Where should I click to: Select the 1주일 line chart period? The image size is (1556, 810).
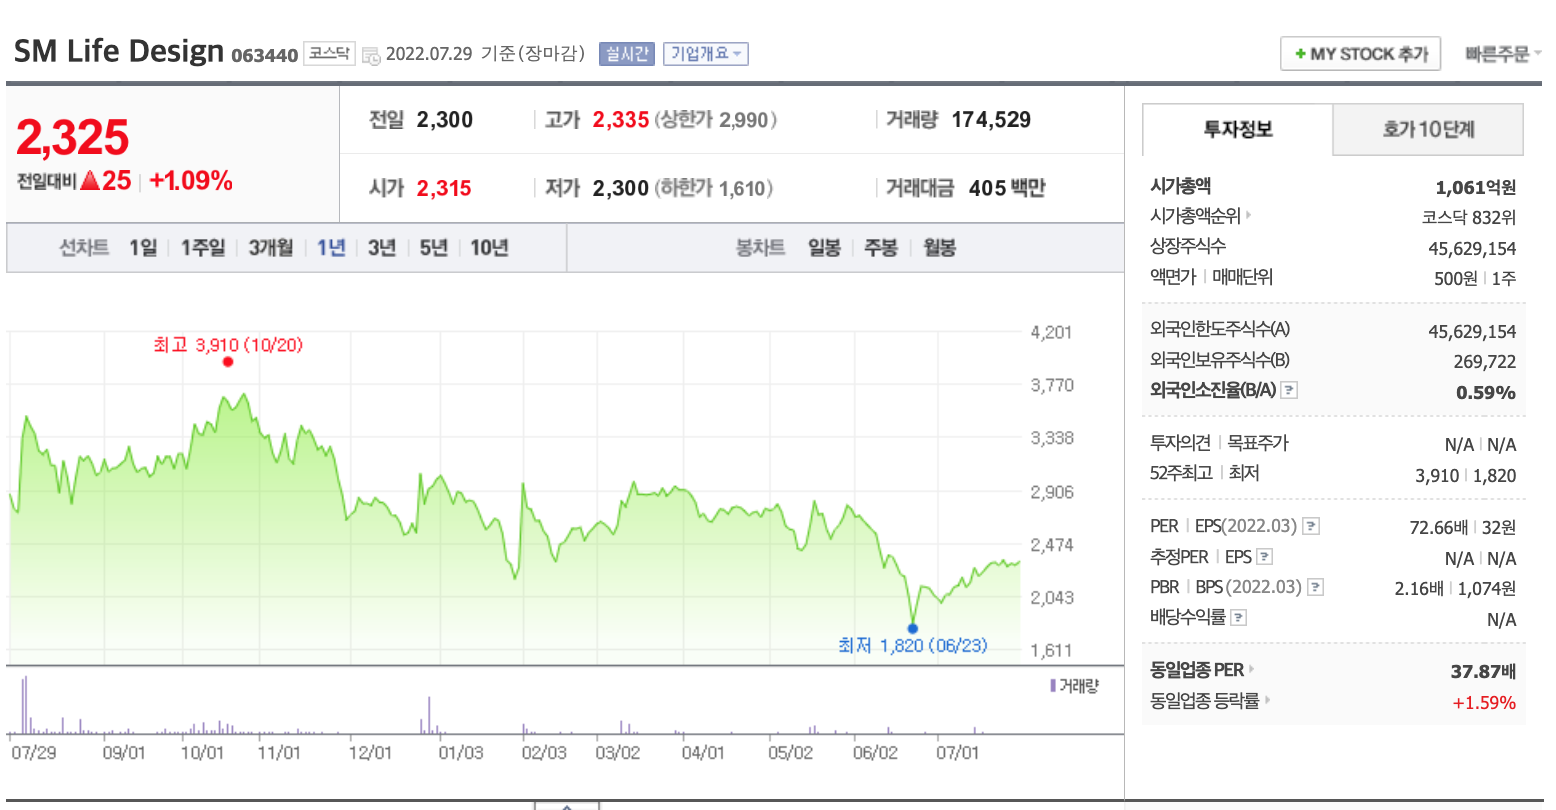(203, 248)
